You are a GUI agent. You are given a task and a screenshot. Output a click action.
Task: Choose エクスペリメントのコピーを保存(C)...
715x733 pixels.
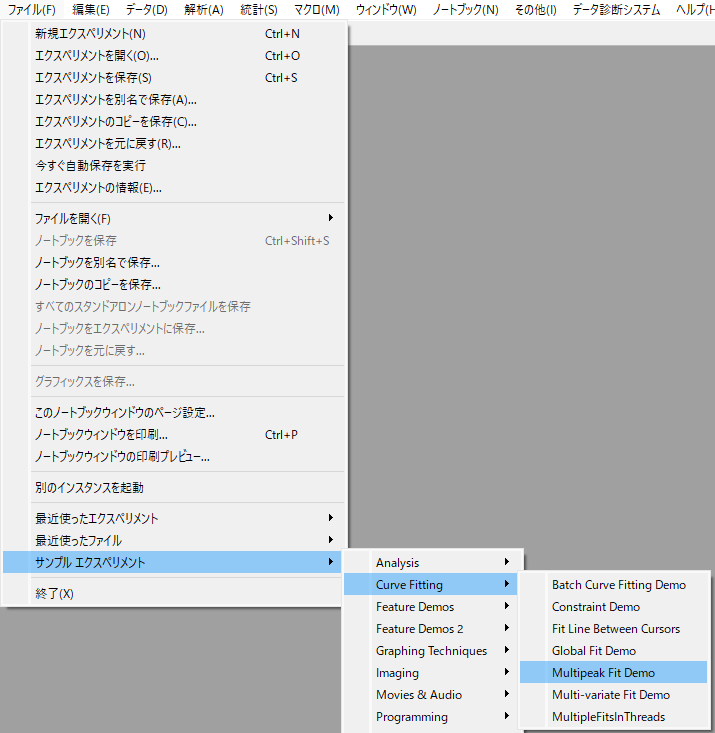pyautogui.click(x=174, y=122)
